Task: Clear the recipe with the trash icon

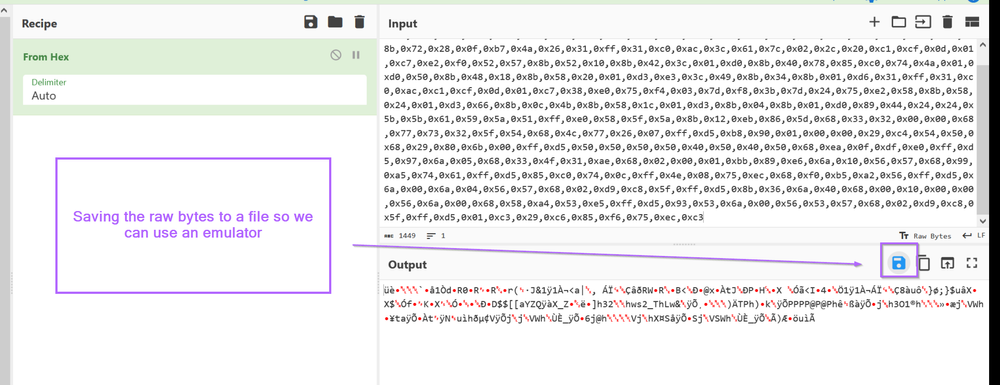Action: coord(360,22)
